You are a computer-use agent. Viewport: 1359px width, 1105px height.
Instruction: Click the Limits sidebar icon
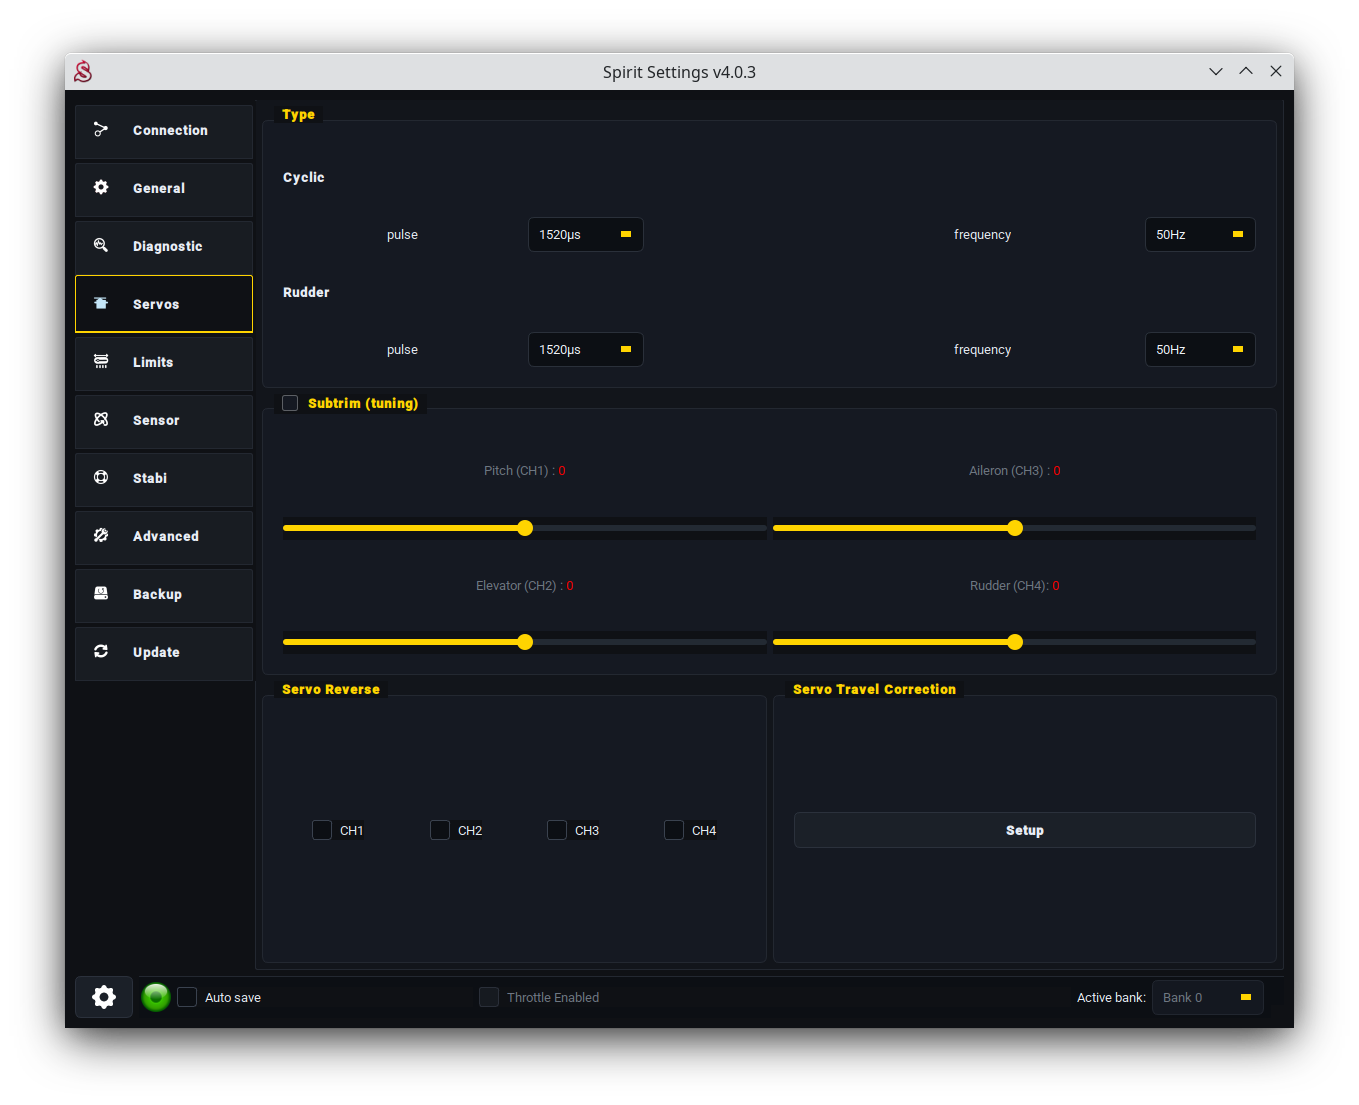click(x=101, y=362)
